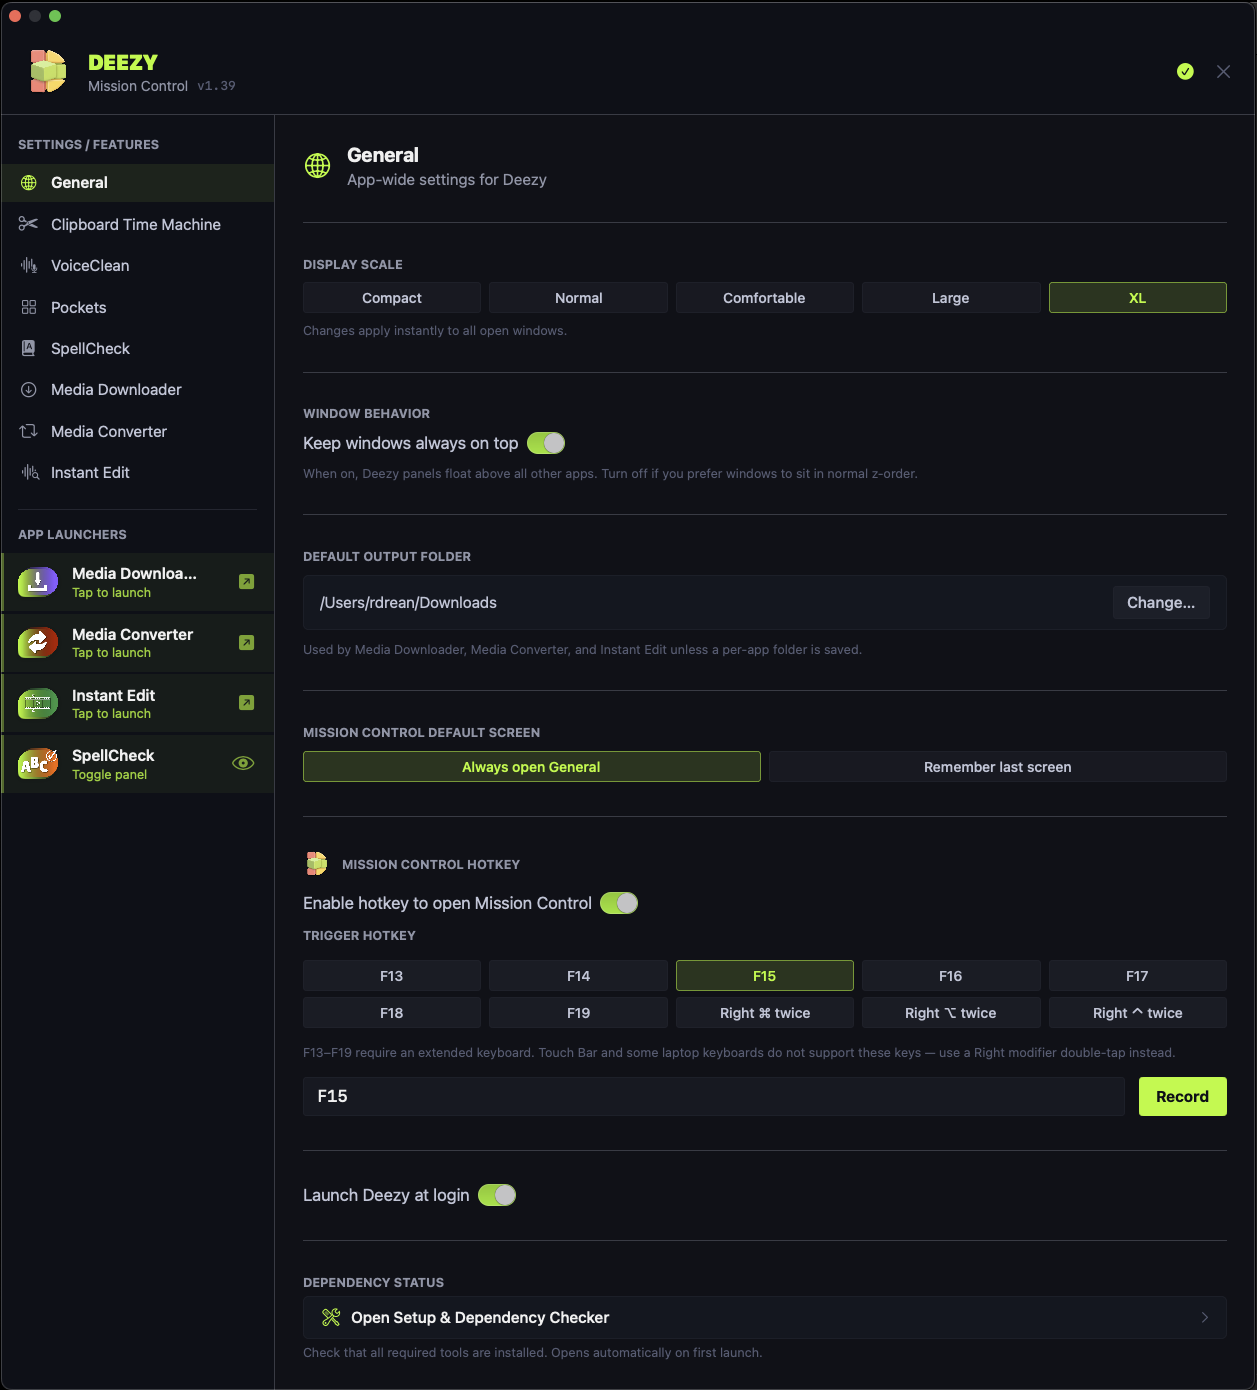Click the F15 hotkey input field

pos(714,1096)
